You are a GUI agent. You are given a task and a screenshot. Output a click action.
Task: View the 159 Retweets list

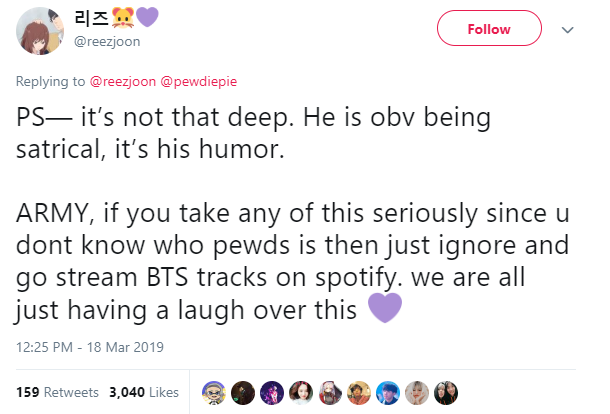coord(57,392)
